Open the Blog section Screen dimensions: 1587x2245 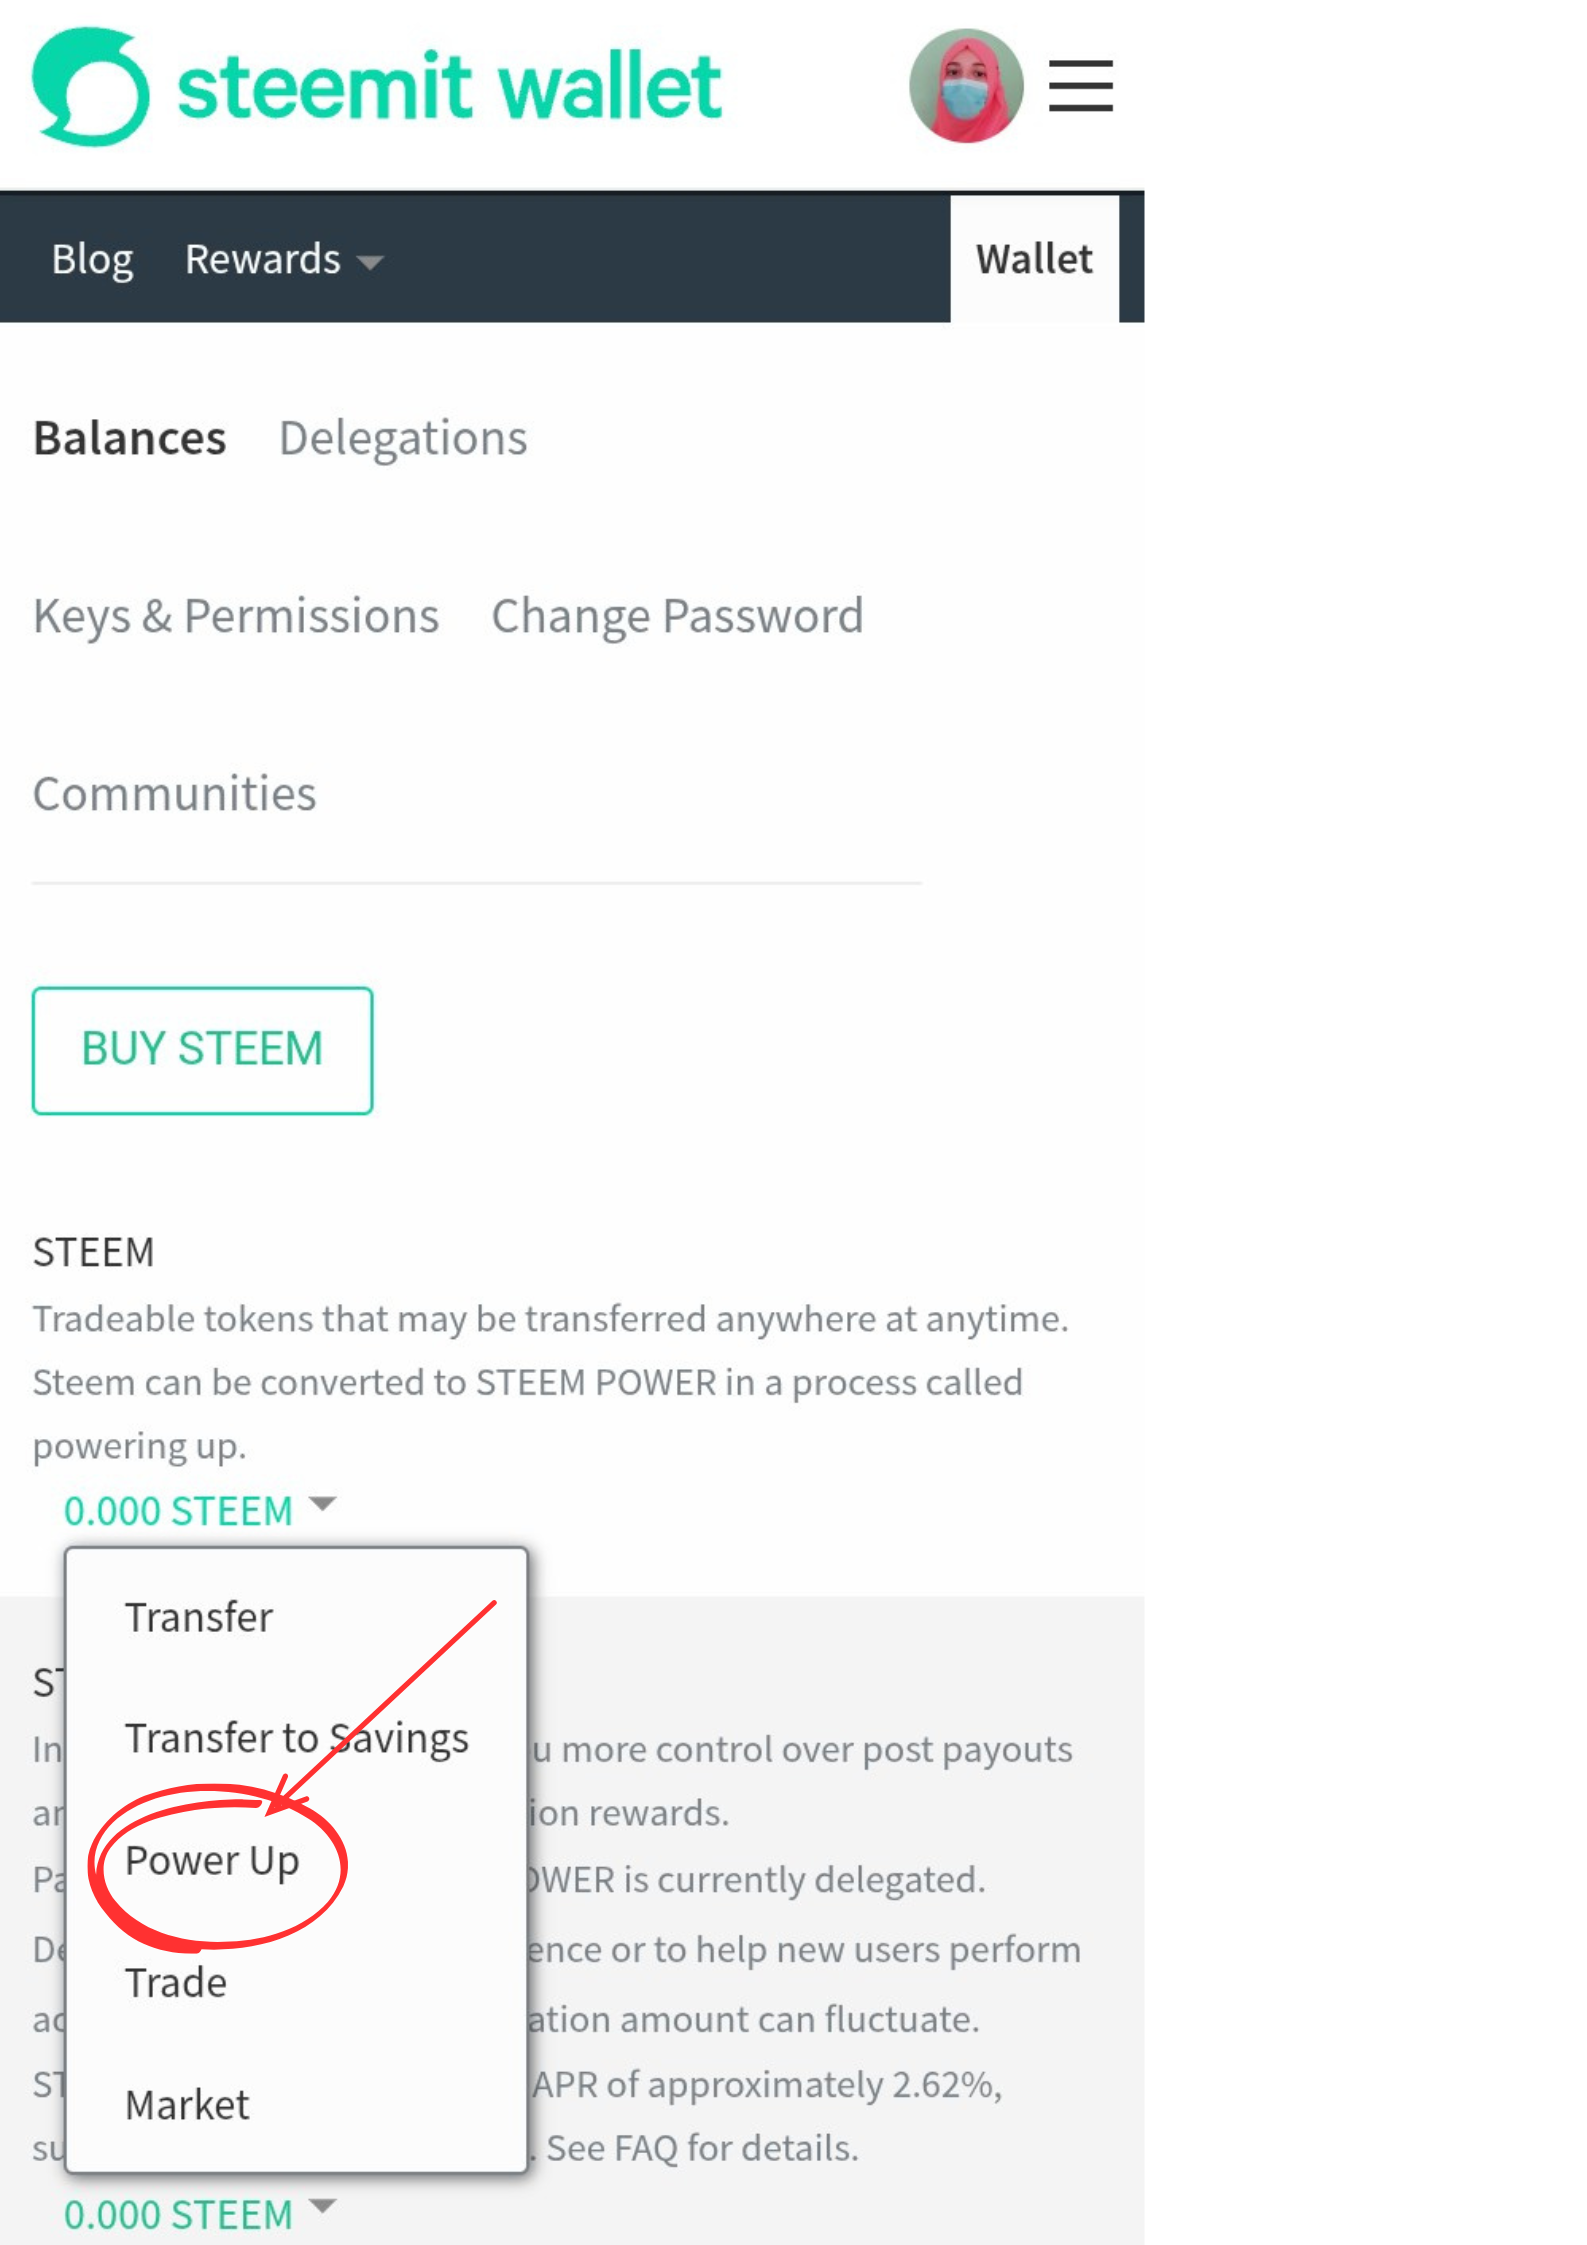92,259
